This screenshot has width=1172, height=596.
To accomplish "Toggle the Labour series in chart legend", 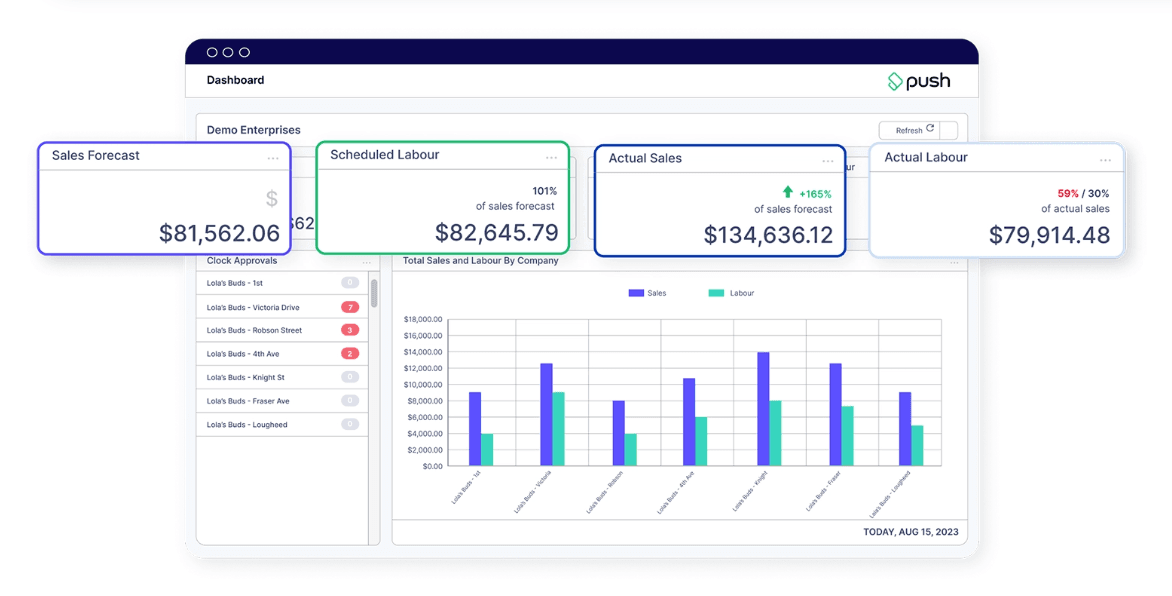I will (x=731, y=293).
